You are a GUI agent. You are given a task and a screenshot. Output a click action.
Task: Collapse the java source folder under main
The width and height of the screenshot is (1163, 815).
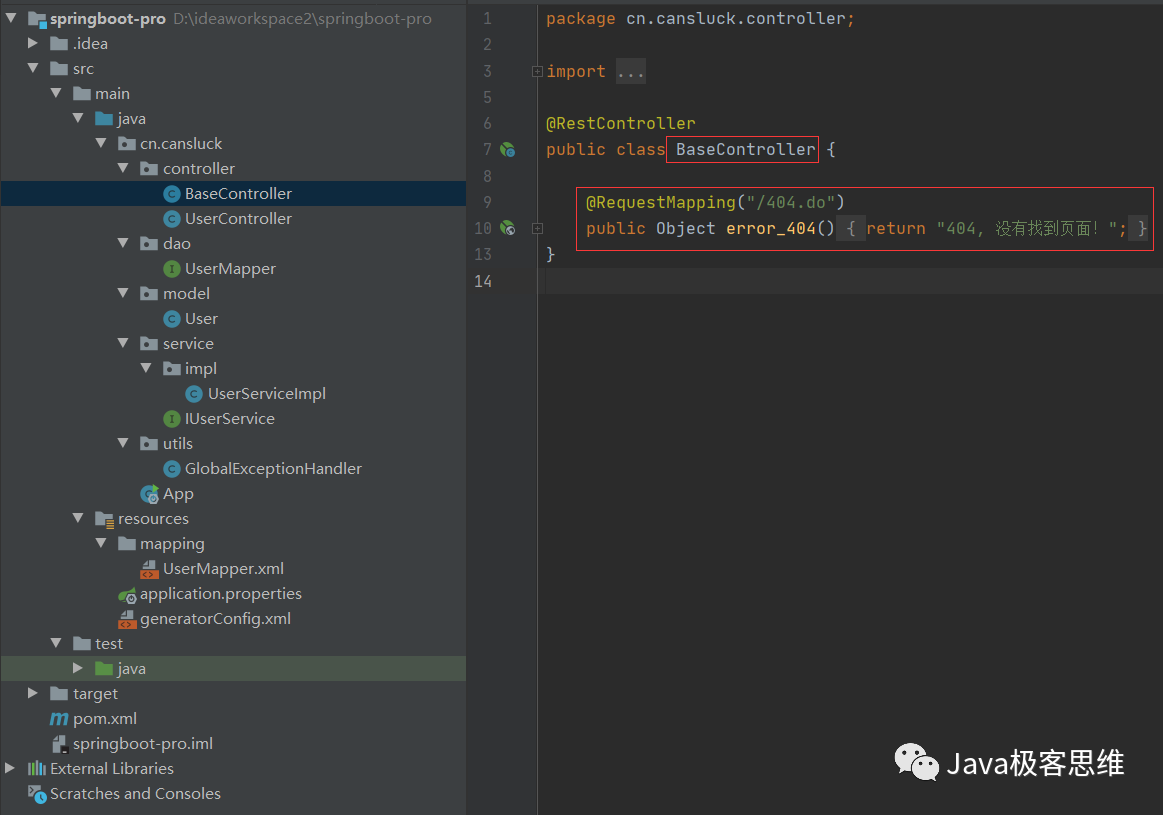78,118
